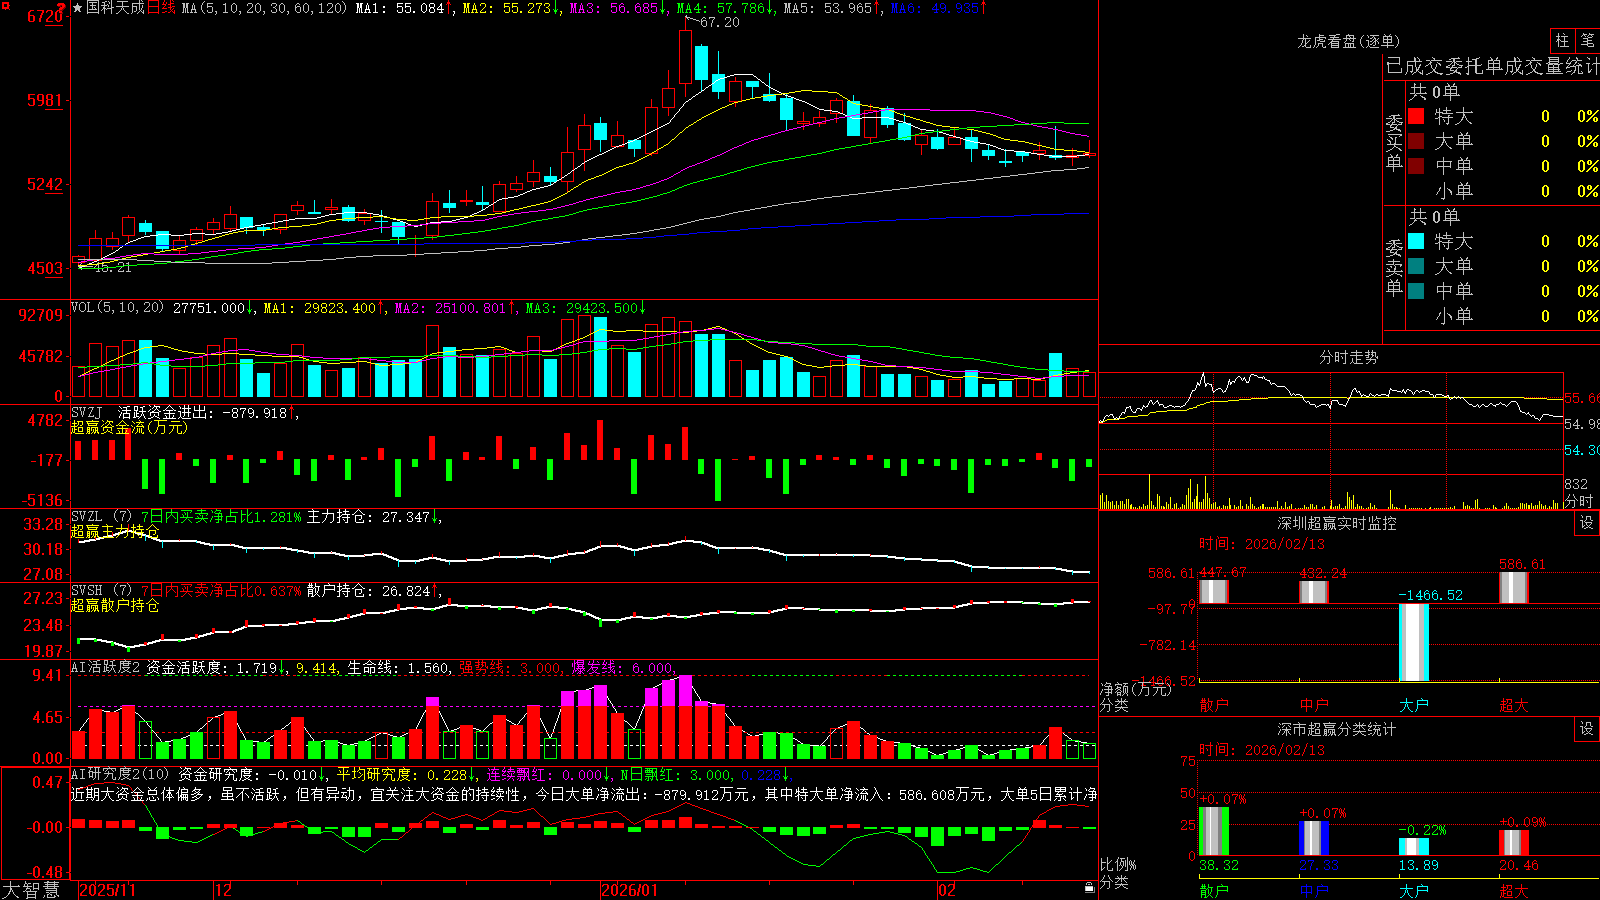Click the red question mark icon above 6720
1600x900 pixels.
pos(63,6)
